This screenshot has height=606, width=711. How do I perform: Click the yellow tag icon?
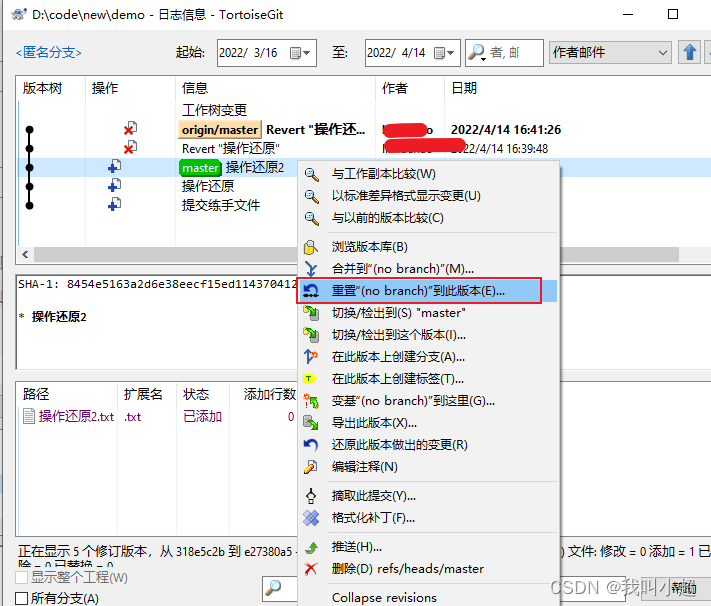pos(309,378)
